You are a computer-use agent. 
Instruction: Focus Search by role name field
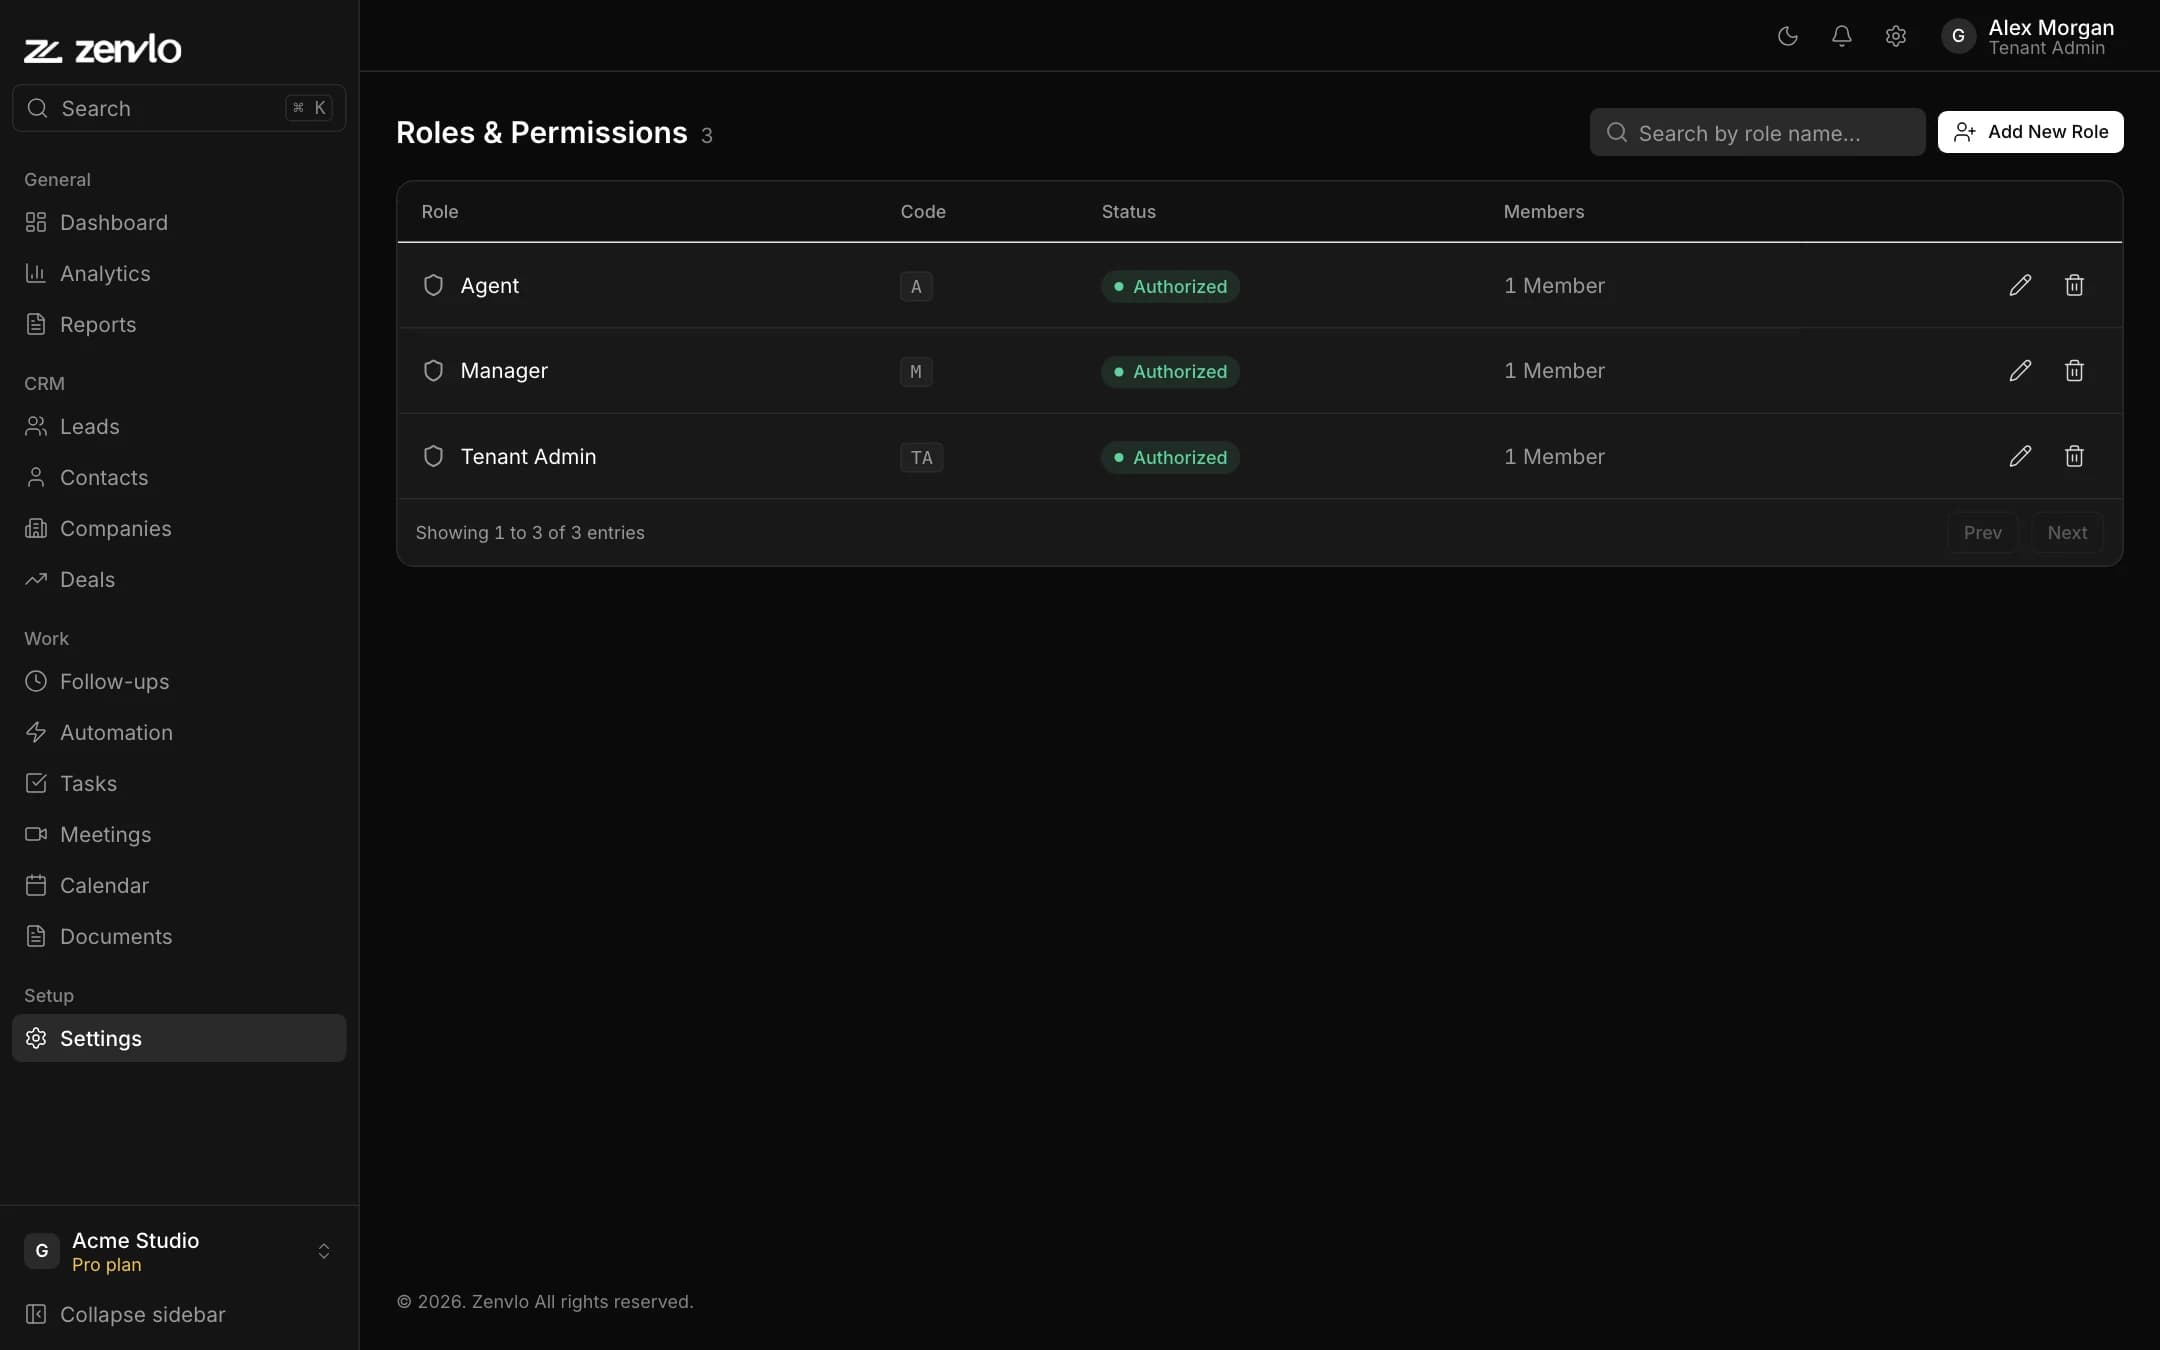pos(1757,132)
